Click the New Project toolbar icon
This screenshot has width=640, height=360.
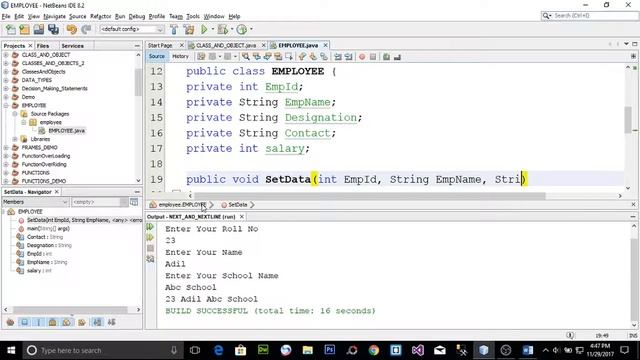click(24, 29)
